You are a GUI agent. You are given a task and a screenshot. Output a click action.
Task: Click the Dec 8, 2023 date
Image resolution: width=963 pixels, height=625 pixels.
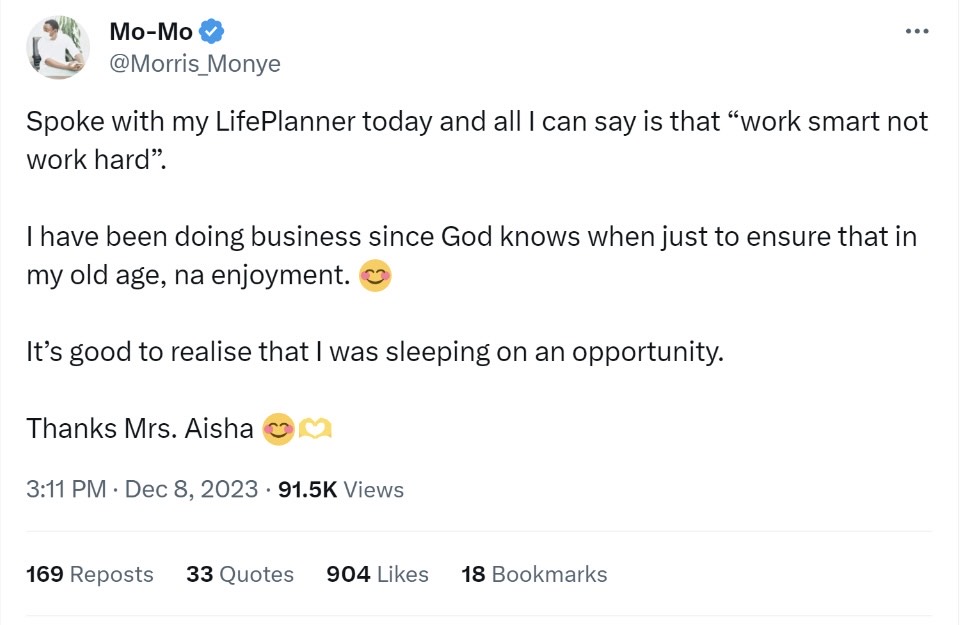(191, 490)
